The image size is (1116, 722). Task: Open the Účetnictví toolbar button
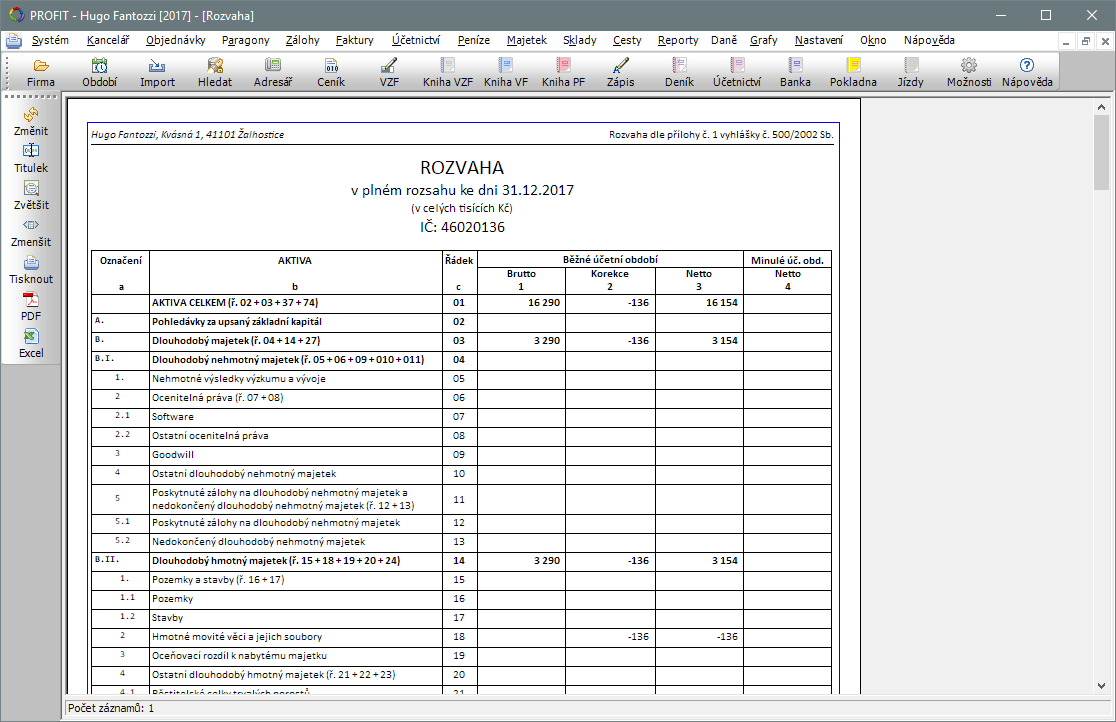(737, 73)
